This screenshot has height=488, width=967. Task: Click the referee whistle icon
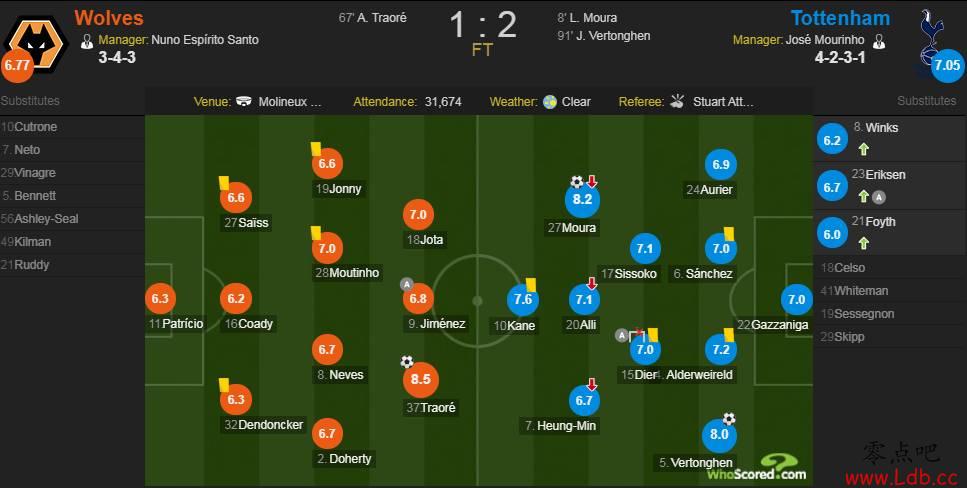(677, 102)
